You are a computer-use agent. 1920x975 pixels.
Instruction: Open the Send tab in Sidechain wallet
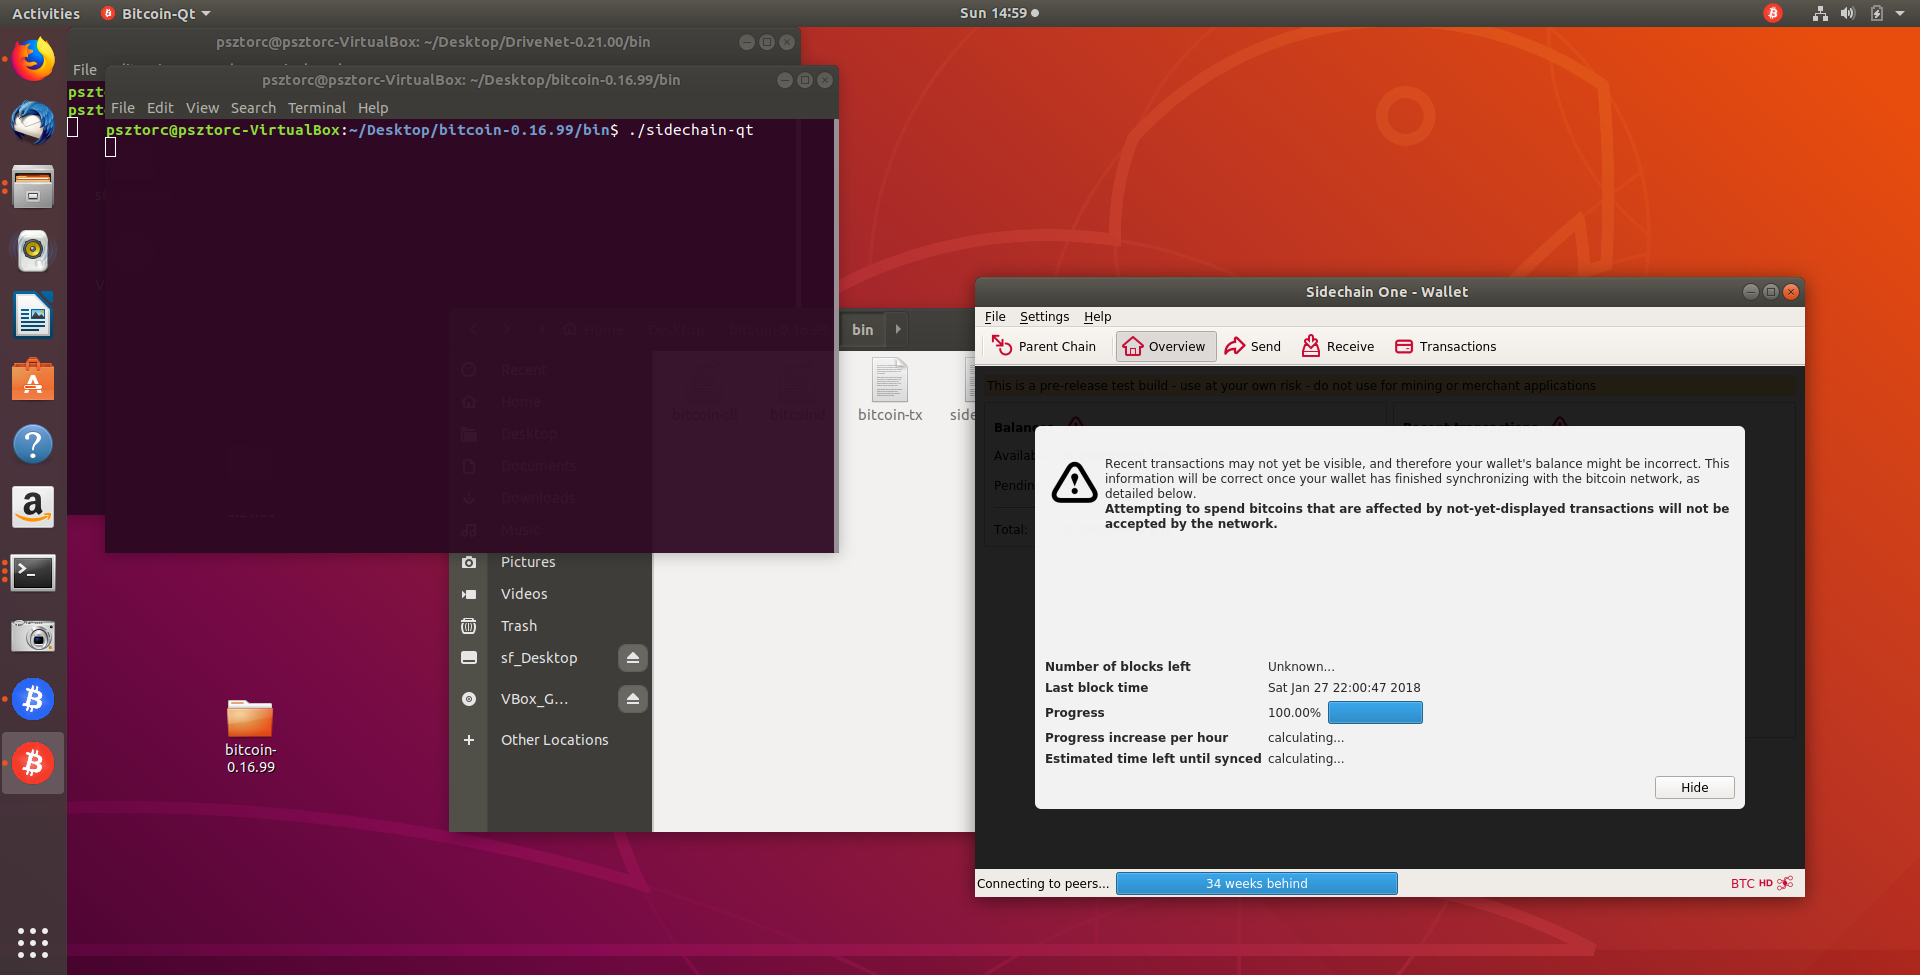pyautogui.click(x=1253, y=346)
